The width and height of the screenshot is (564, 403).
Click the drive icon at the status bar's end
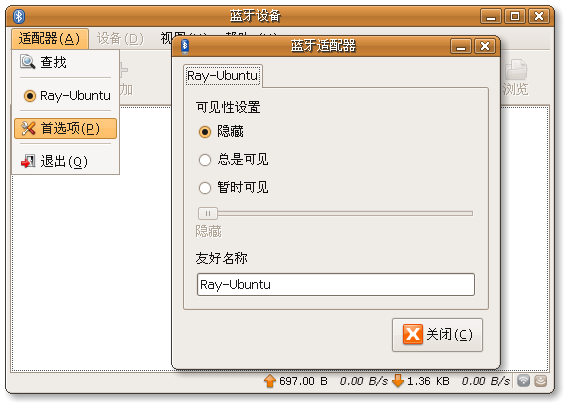click(x=541, y=381)
